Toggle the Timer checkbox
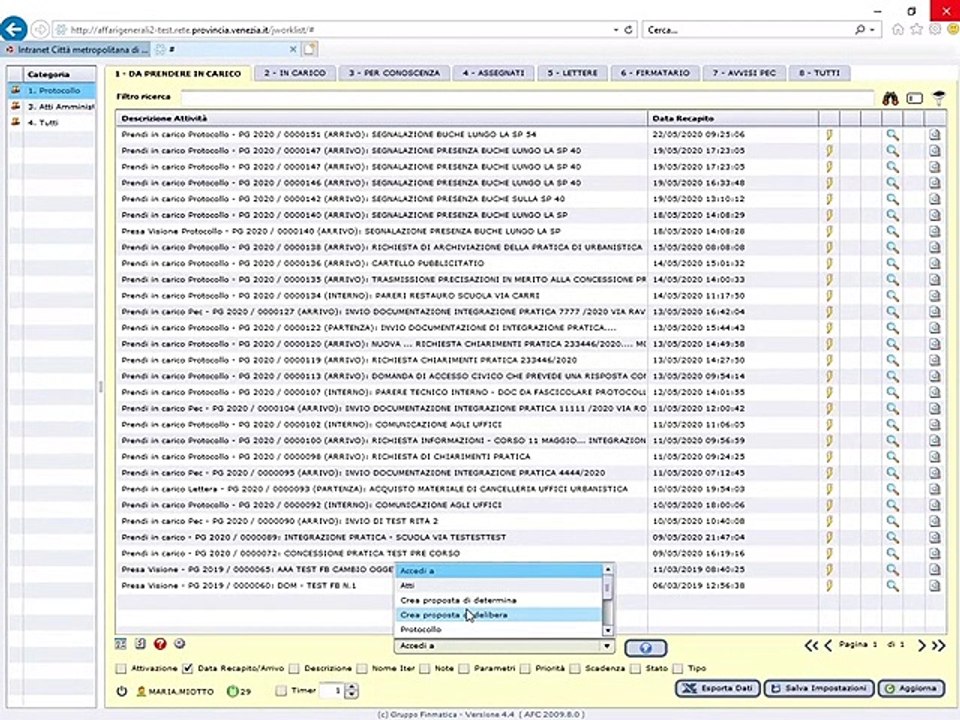This screenshot has width=960, height=720. (x=281, y=691)
